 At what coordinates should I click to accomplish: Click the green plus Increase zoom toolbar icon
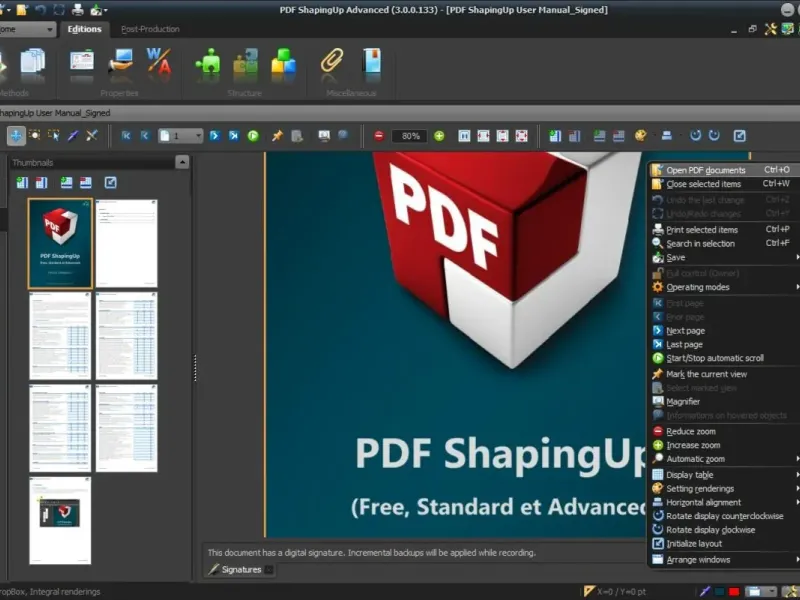[x=439, y=136]
